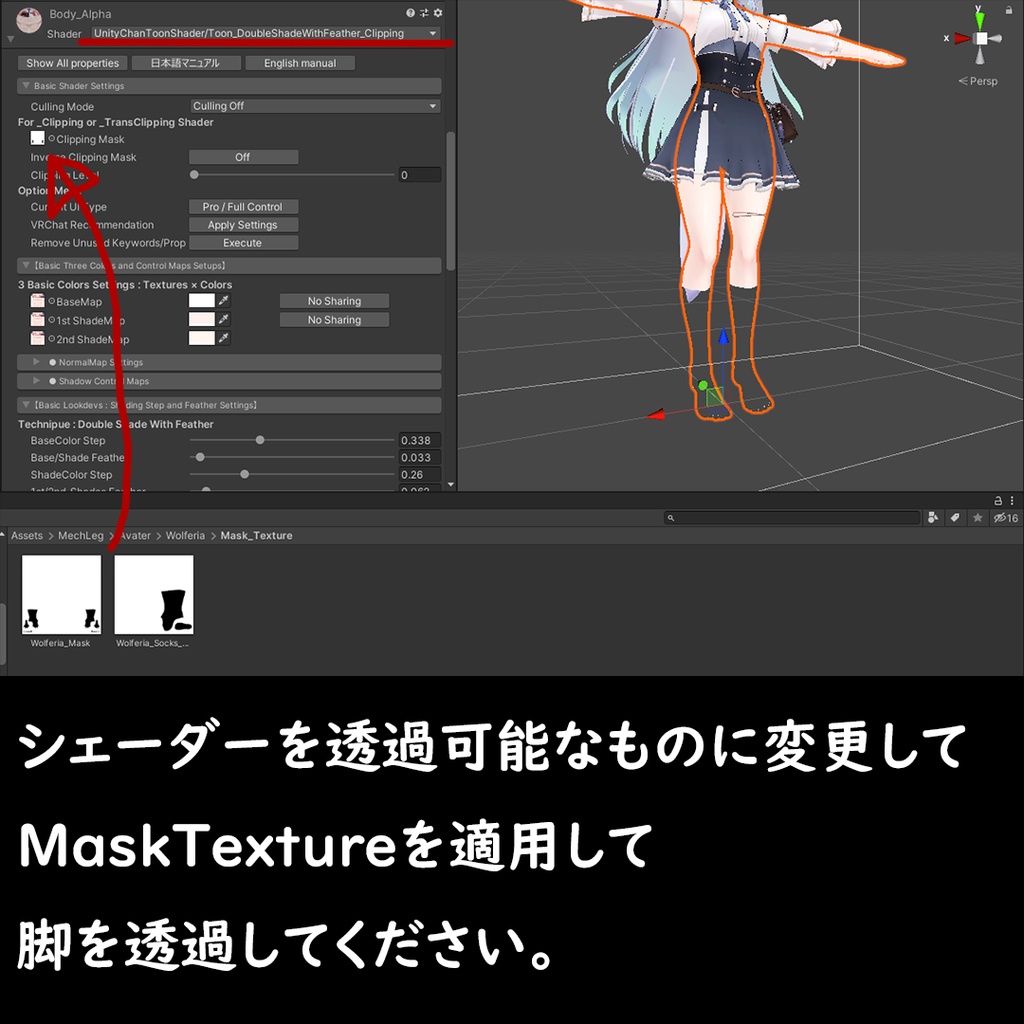Click the Body_Alpha material preview sphere
Image resolution: width=1024 pixels, height=1024 pixels.
click(x=29, y=20)
